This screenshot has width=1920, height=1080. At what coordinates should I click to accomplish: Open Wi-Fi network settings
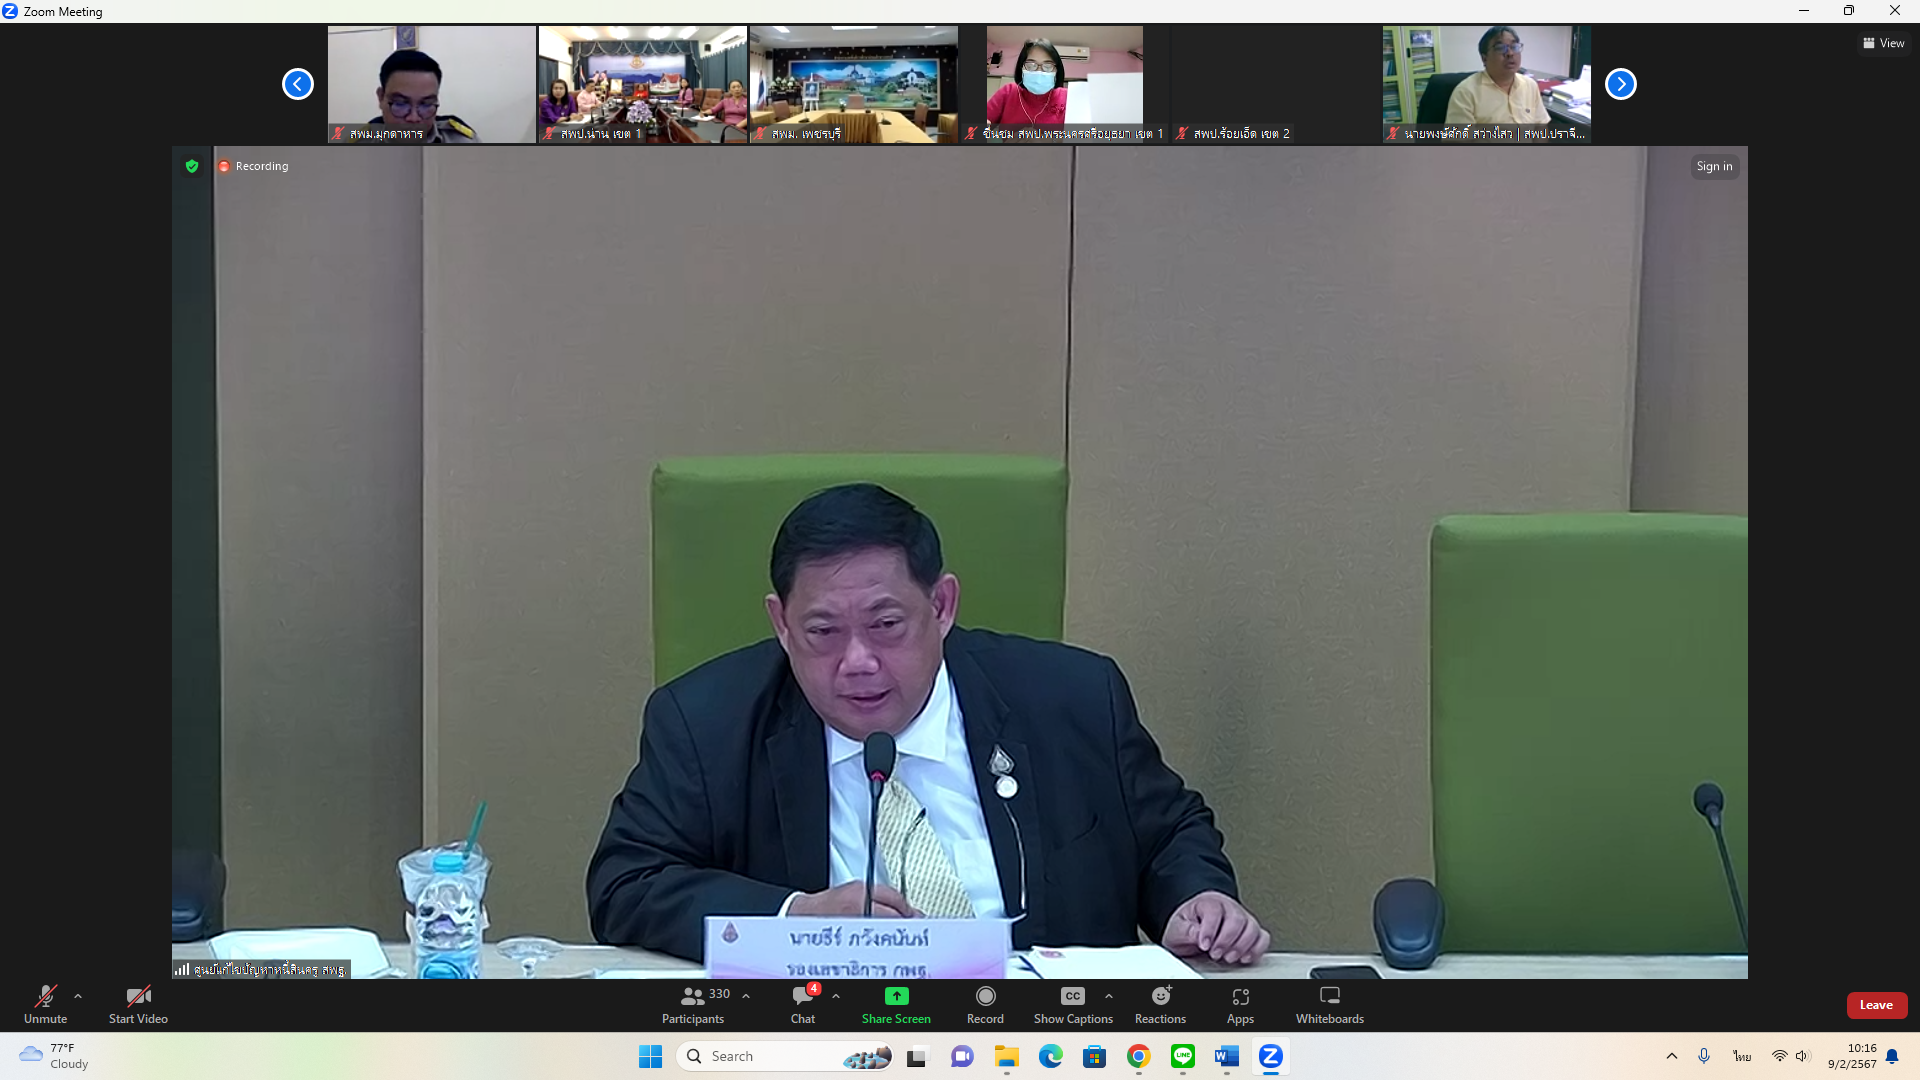click(1780, 1056)
